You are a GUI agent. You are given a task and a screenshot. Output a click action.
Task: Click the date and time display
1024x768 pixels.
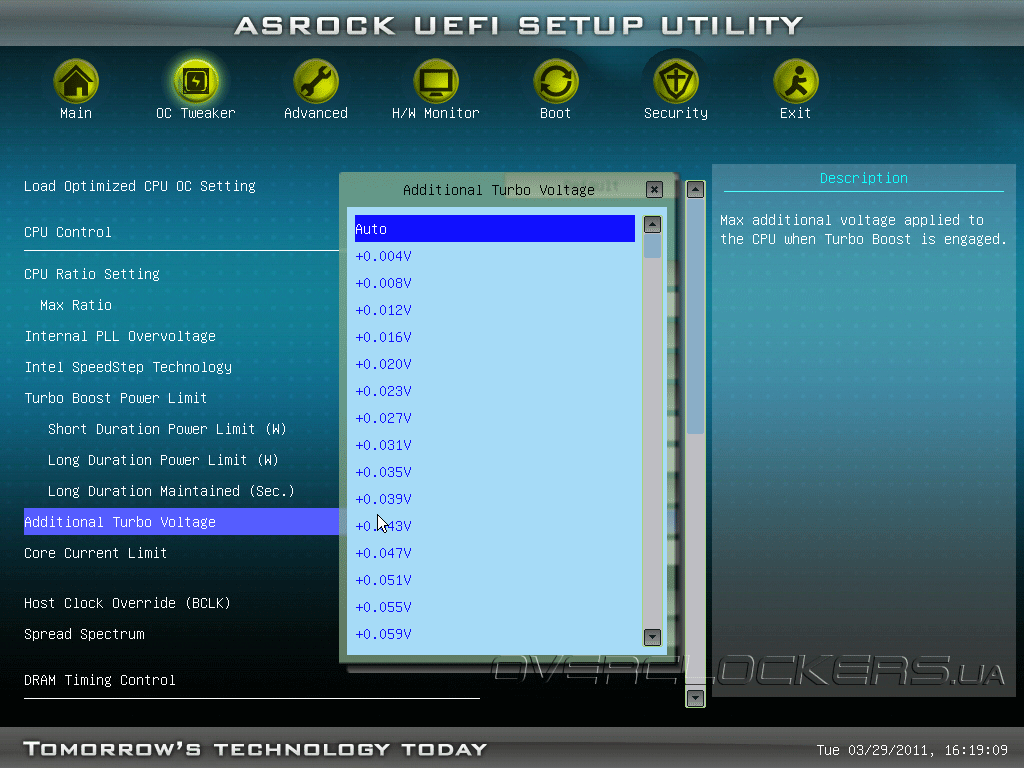tap(912, 750)
